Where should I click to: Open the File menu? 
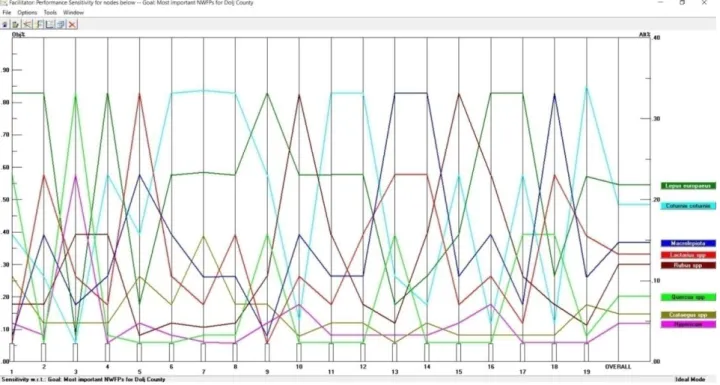(x=6, y=12)
